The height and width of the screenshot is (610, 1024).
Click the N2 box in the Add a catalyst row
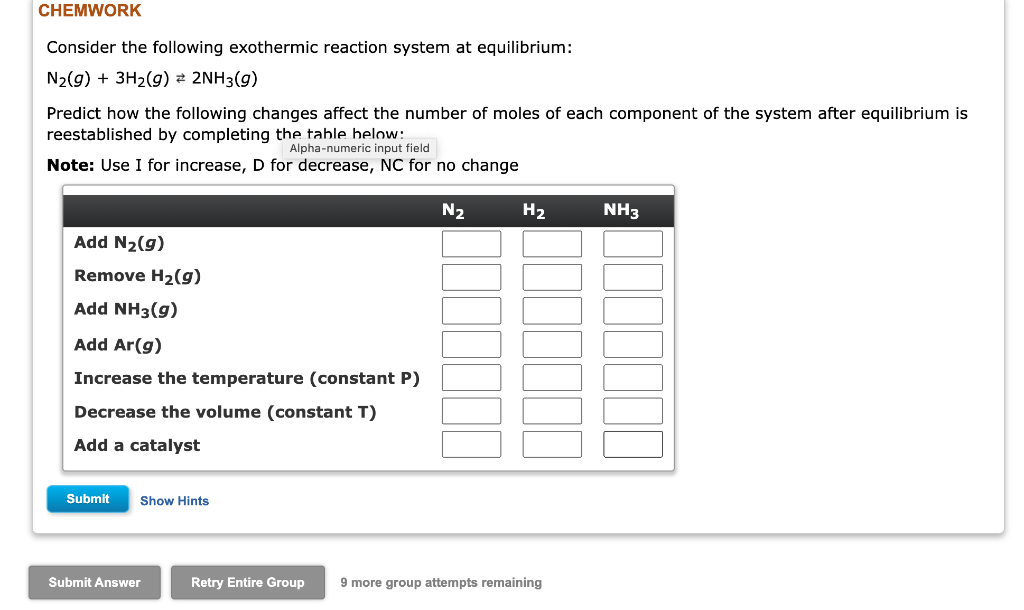[471, 444]
